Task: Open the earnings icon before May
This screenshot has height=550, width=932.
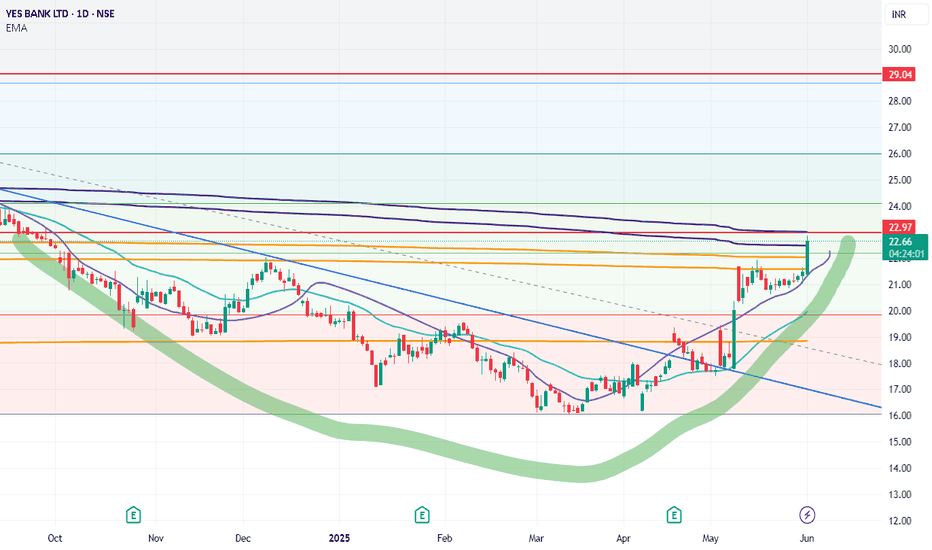Action: point(673,514)
